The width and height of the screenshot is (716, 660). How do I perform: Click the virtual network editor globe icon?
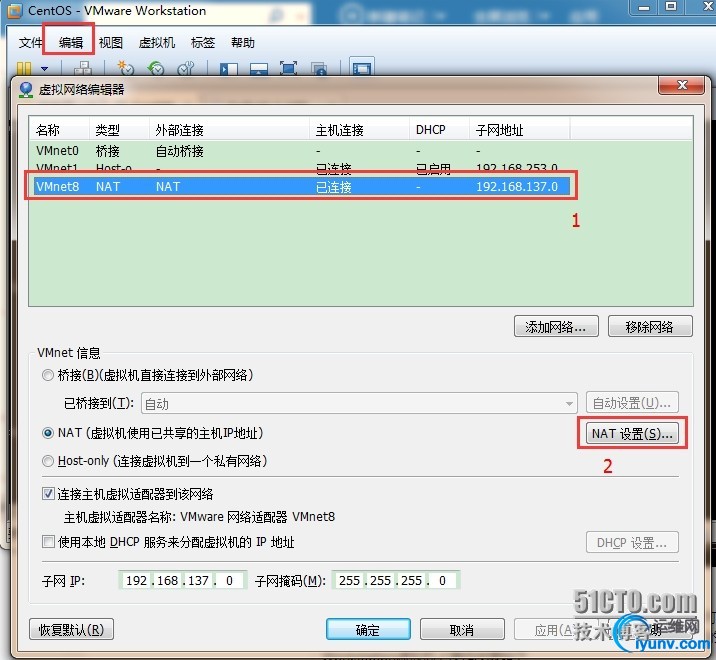coord(26,90)
